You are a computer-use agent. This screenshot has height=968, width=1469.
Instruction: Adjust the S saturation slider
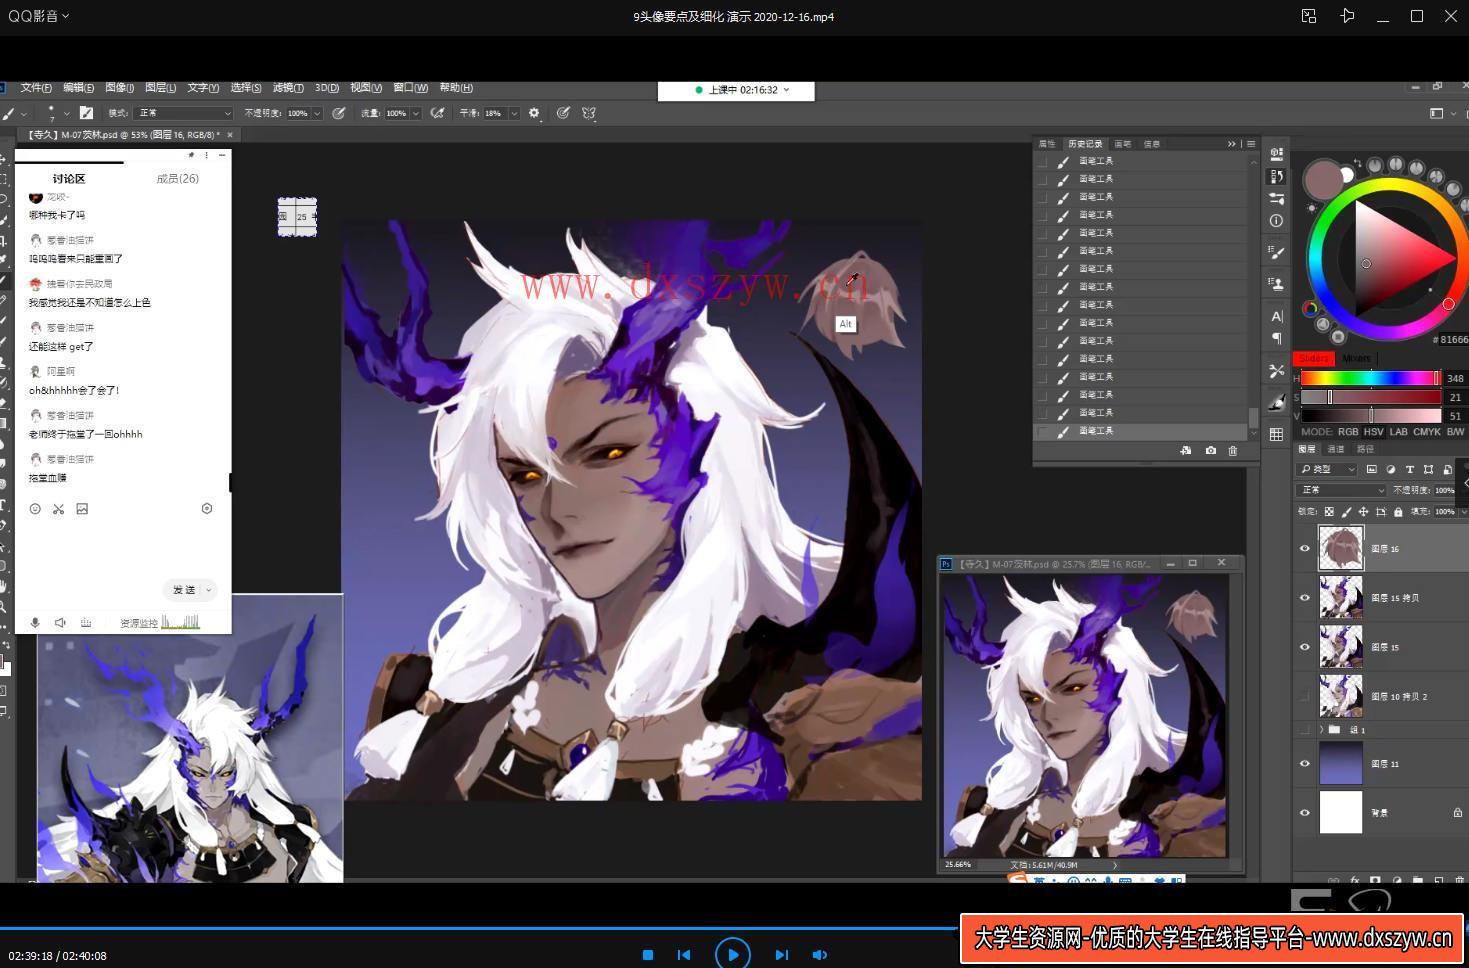click(x=1370, y=397)
